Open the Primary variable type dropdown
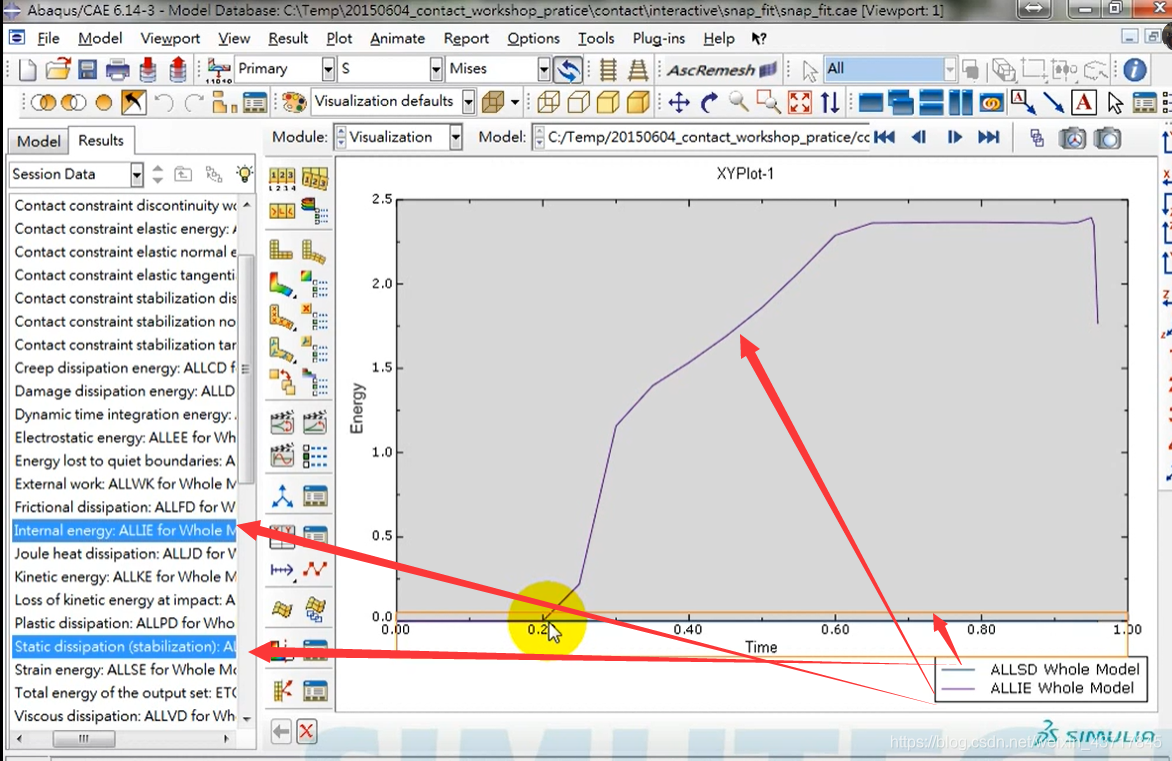Image resolution: width=1172 pixels, height=761 pixels. click(x=328, y=70)
